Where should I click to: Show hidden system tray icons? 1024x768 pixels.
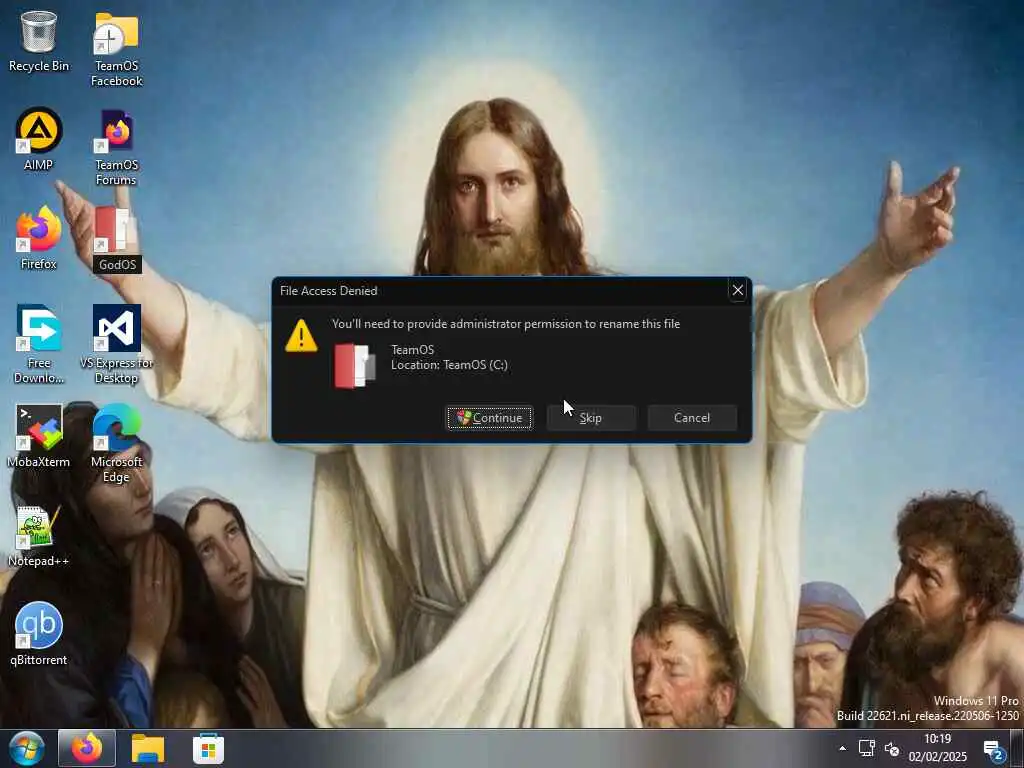[842, 748]
